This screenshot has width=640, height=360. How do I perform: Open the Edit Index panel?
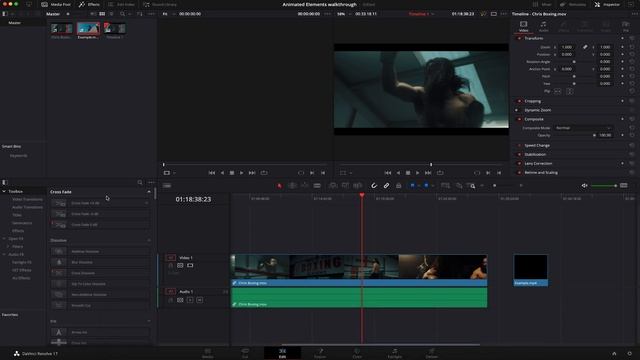122,4
